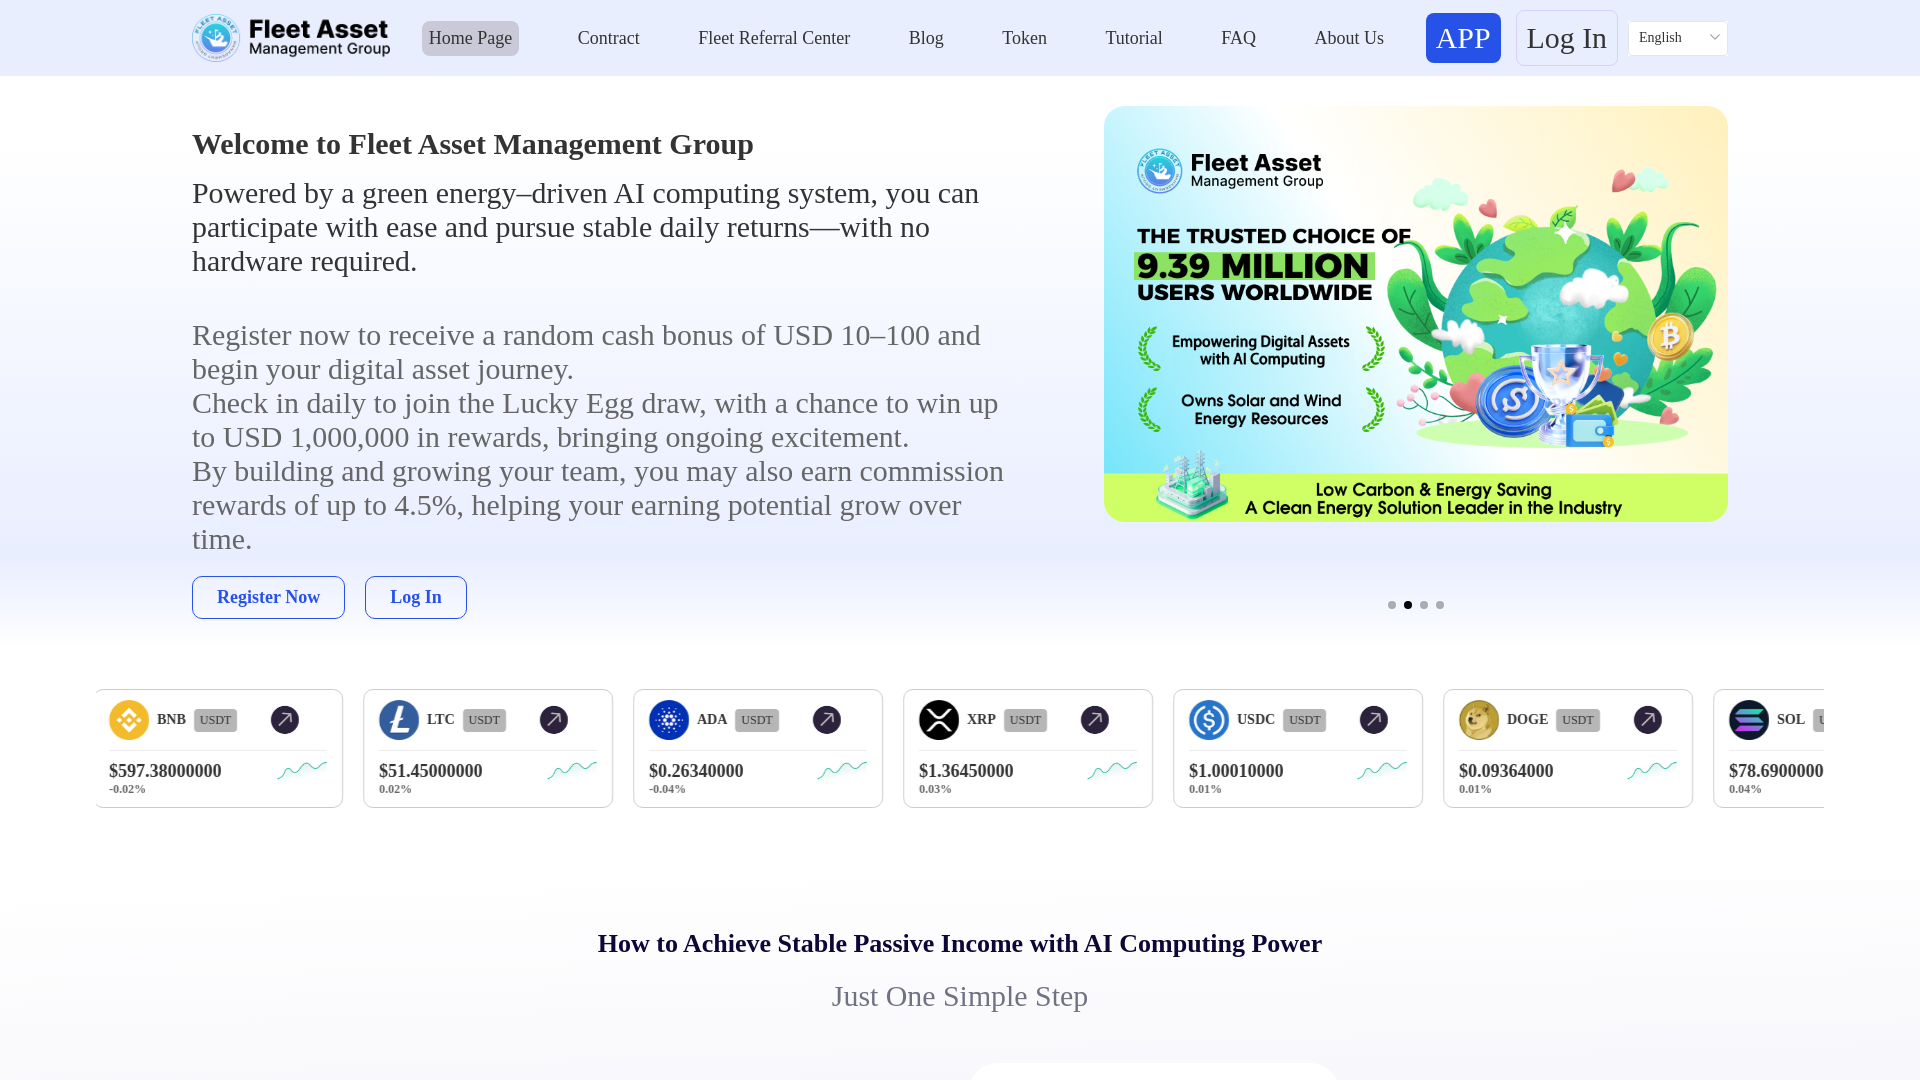Go to Home Page nav item
Screen dimensions: 1920x1080
[470, 38]
